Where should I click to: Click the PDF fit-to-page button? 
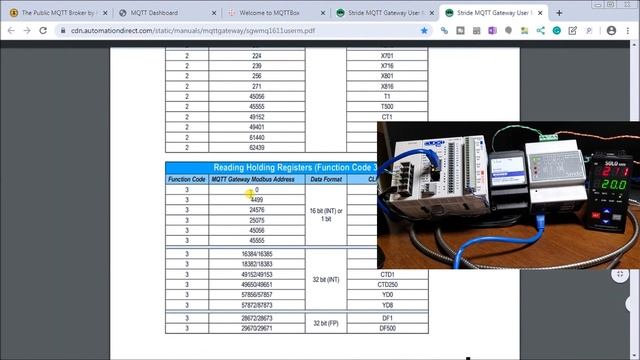click(x=620, y=274)
